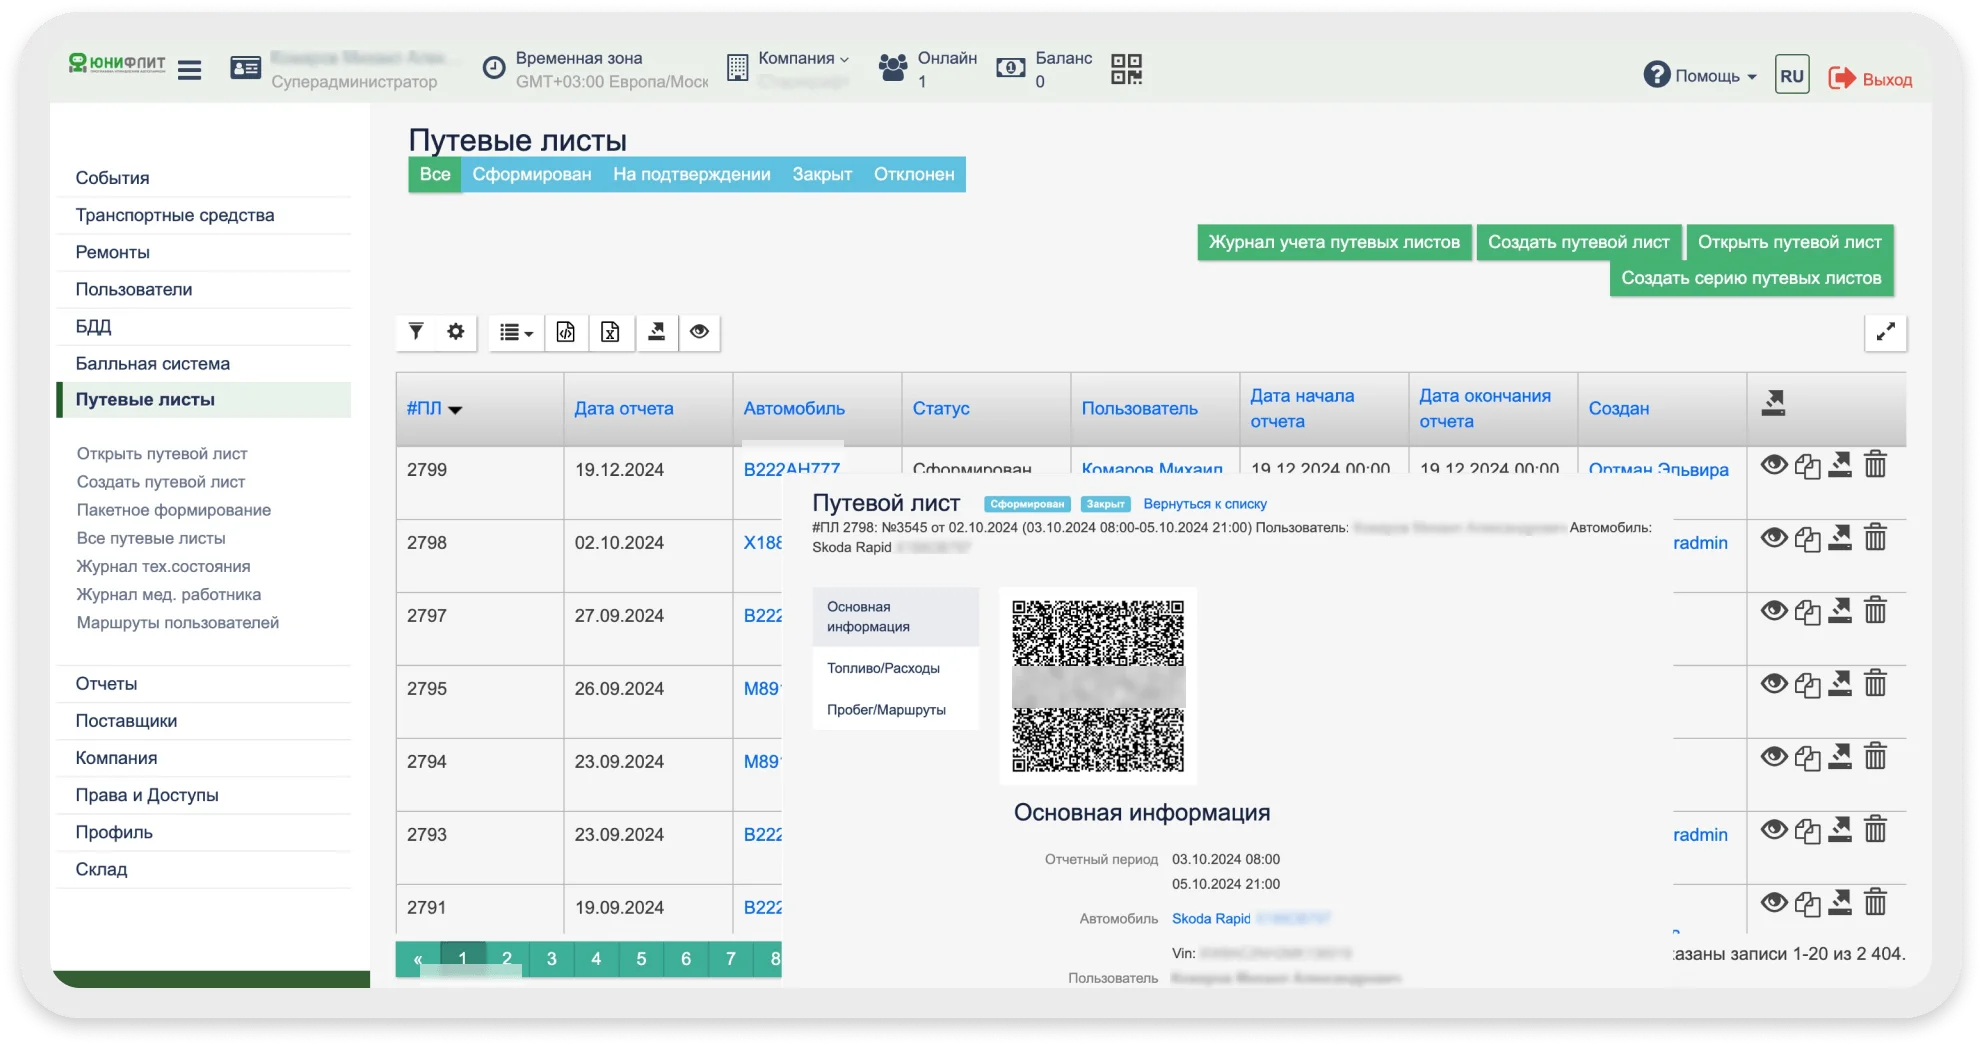
Task: Click Журнал учета путевых листов button
Action: (x=1334, y=242)
